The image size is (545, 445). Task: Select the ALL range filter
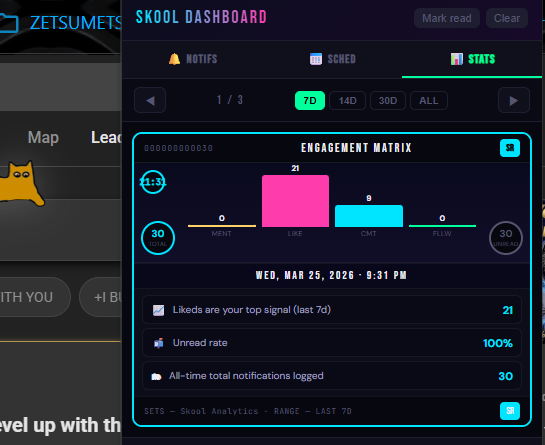pos(429,100)
